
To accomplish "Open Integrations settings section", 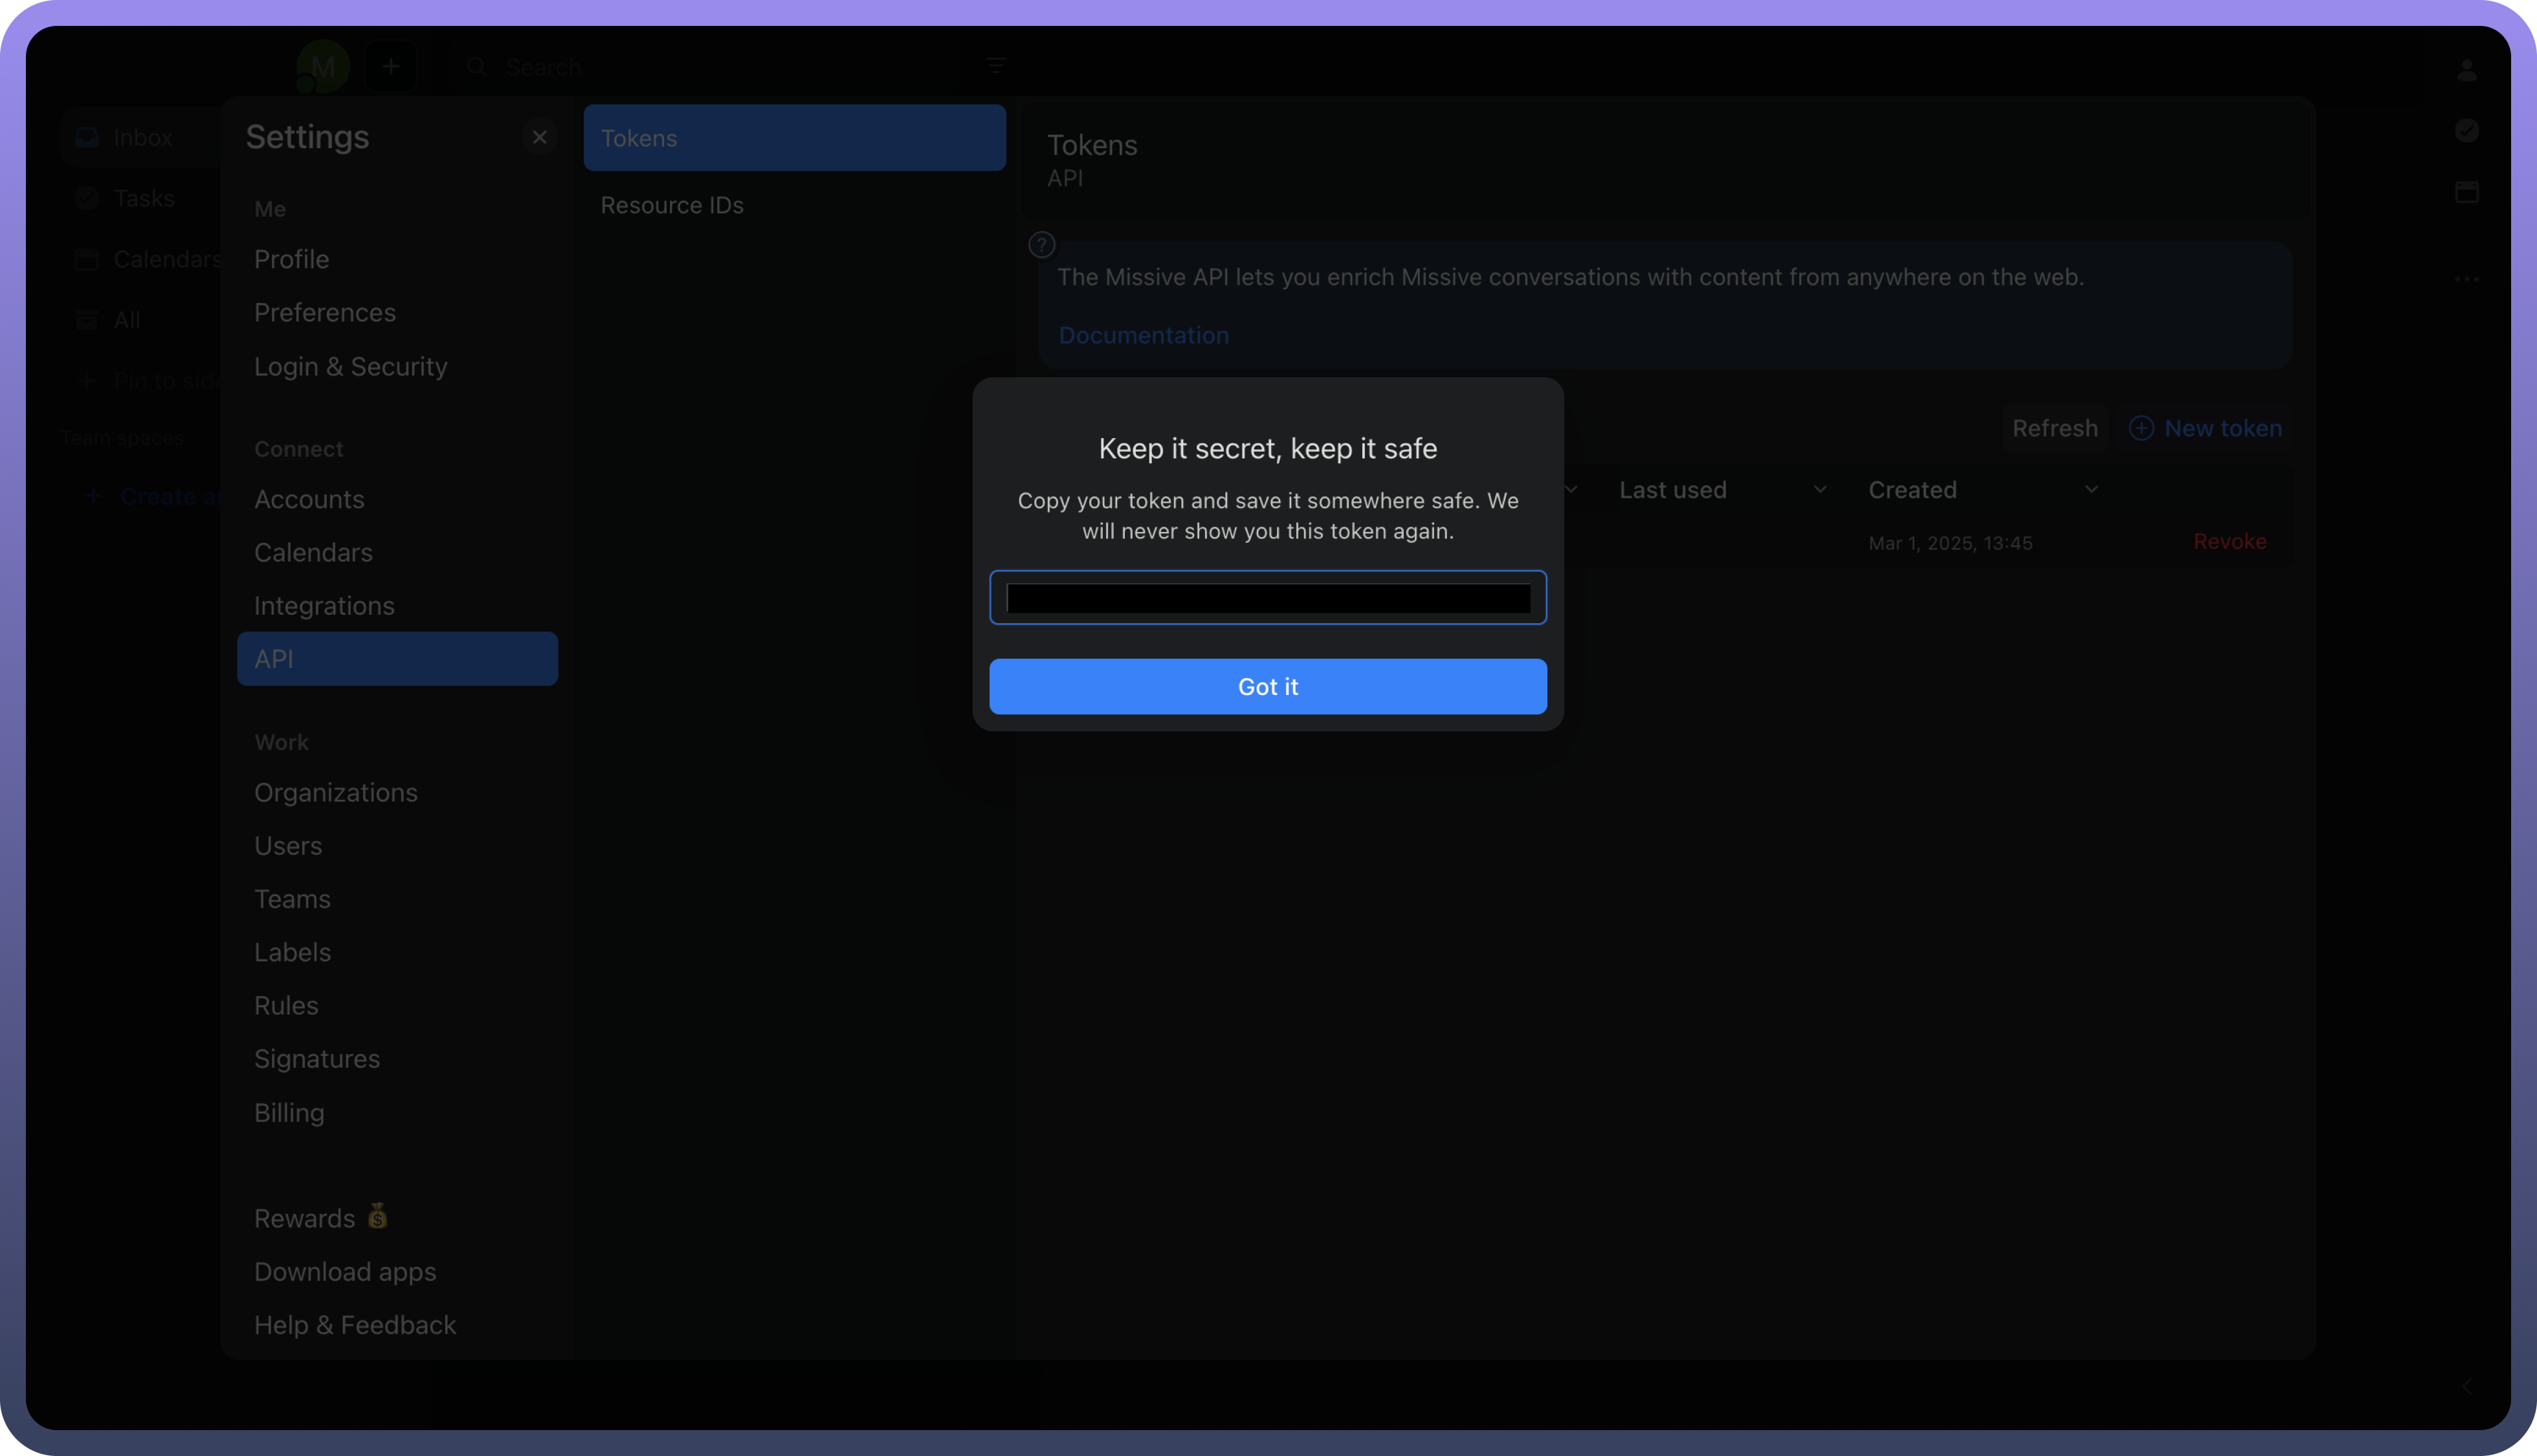I will coord(324,606).
